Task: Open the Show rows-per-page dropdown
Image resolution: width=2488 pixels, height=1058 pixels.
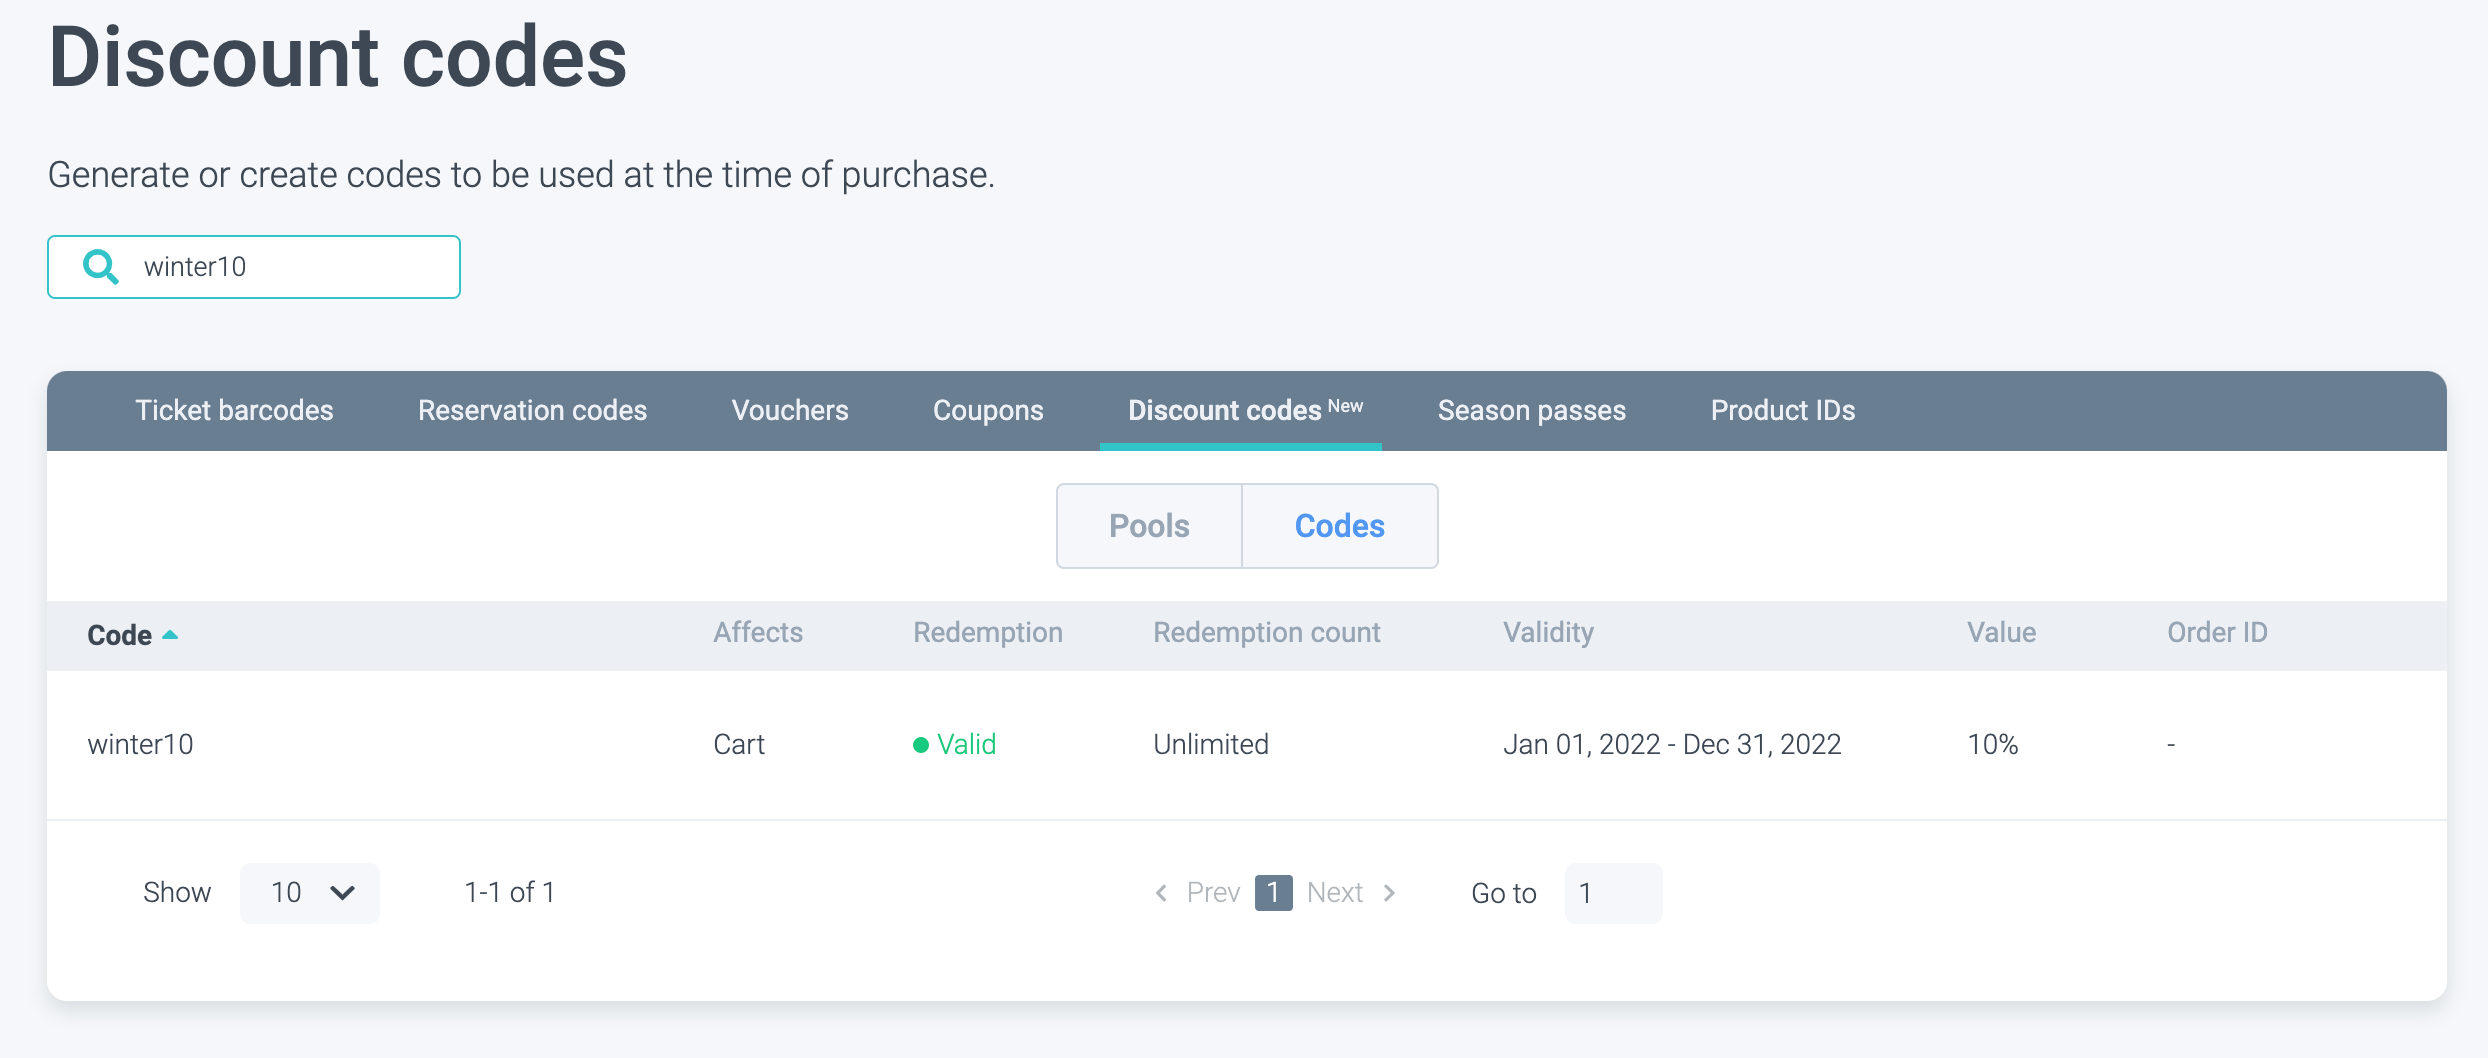Action: [x=310, y=893]
